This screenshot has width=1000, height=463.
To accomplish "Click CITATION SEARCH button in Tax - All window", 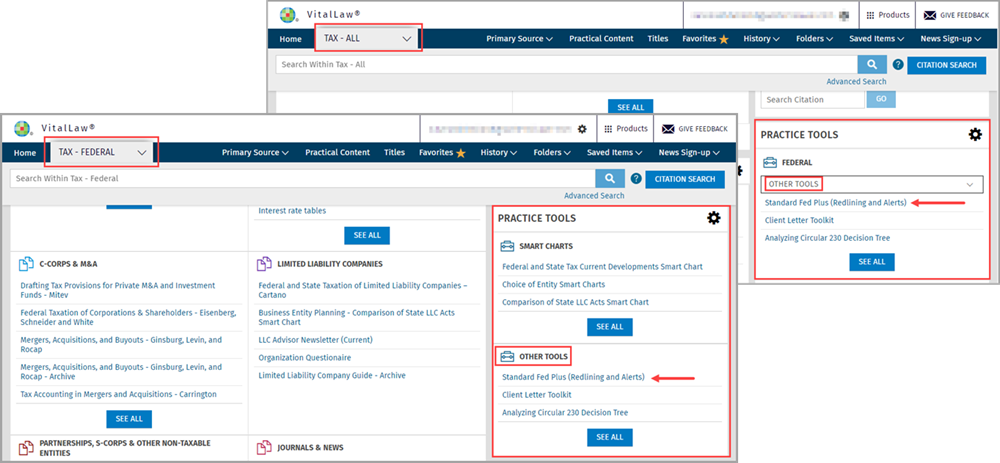I will [946, 64].
